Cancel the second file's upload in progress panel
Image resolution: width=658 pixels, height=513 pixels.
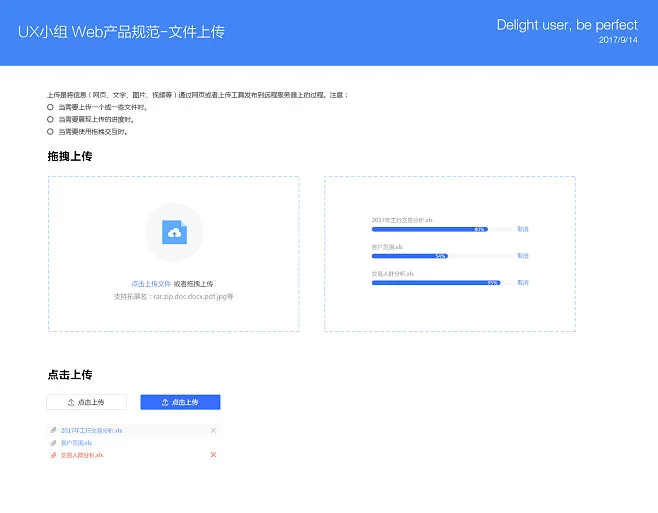[x=523, y=256]
